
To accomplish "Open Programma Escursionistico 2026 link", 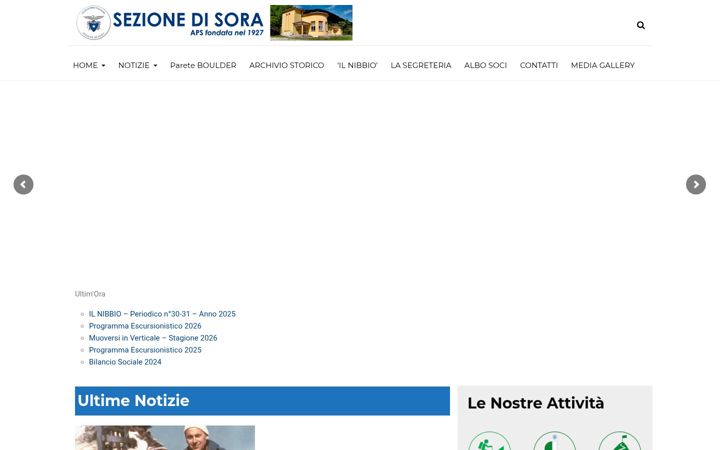I will (145, 326).
